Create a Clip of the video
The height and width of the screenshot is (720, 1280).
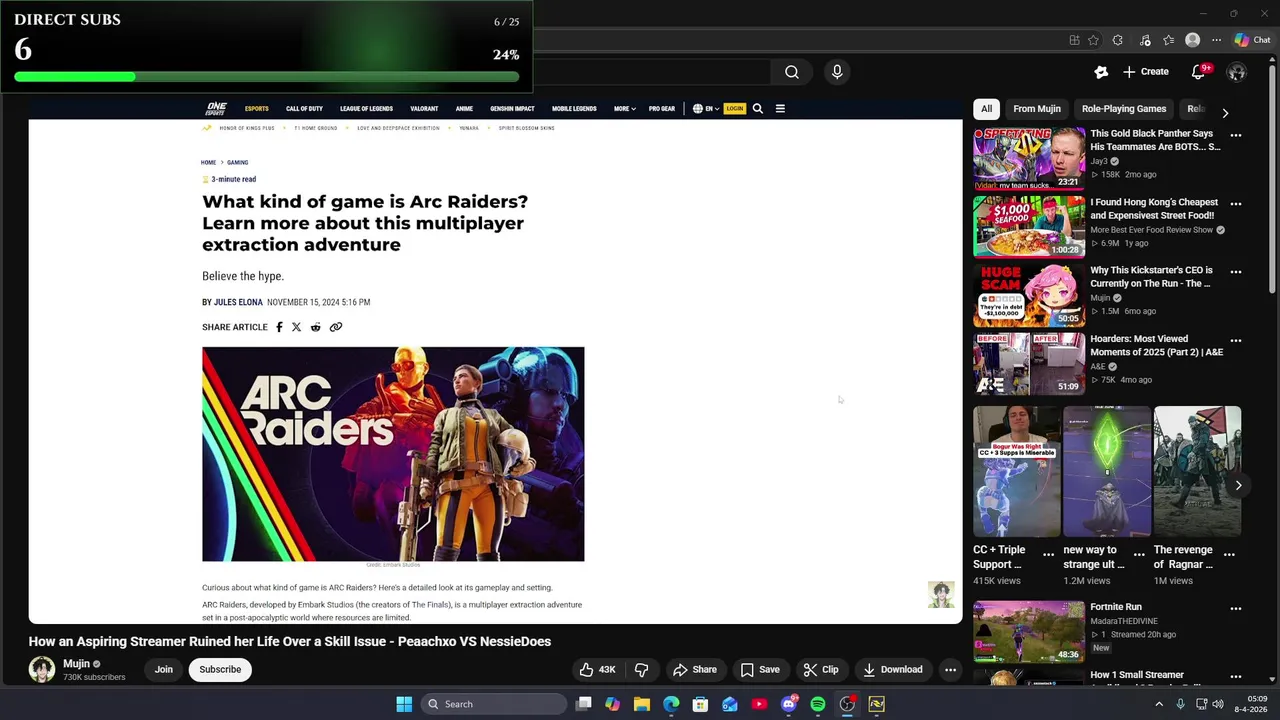tap(821, 670)
